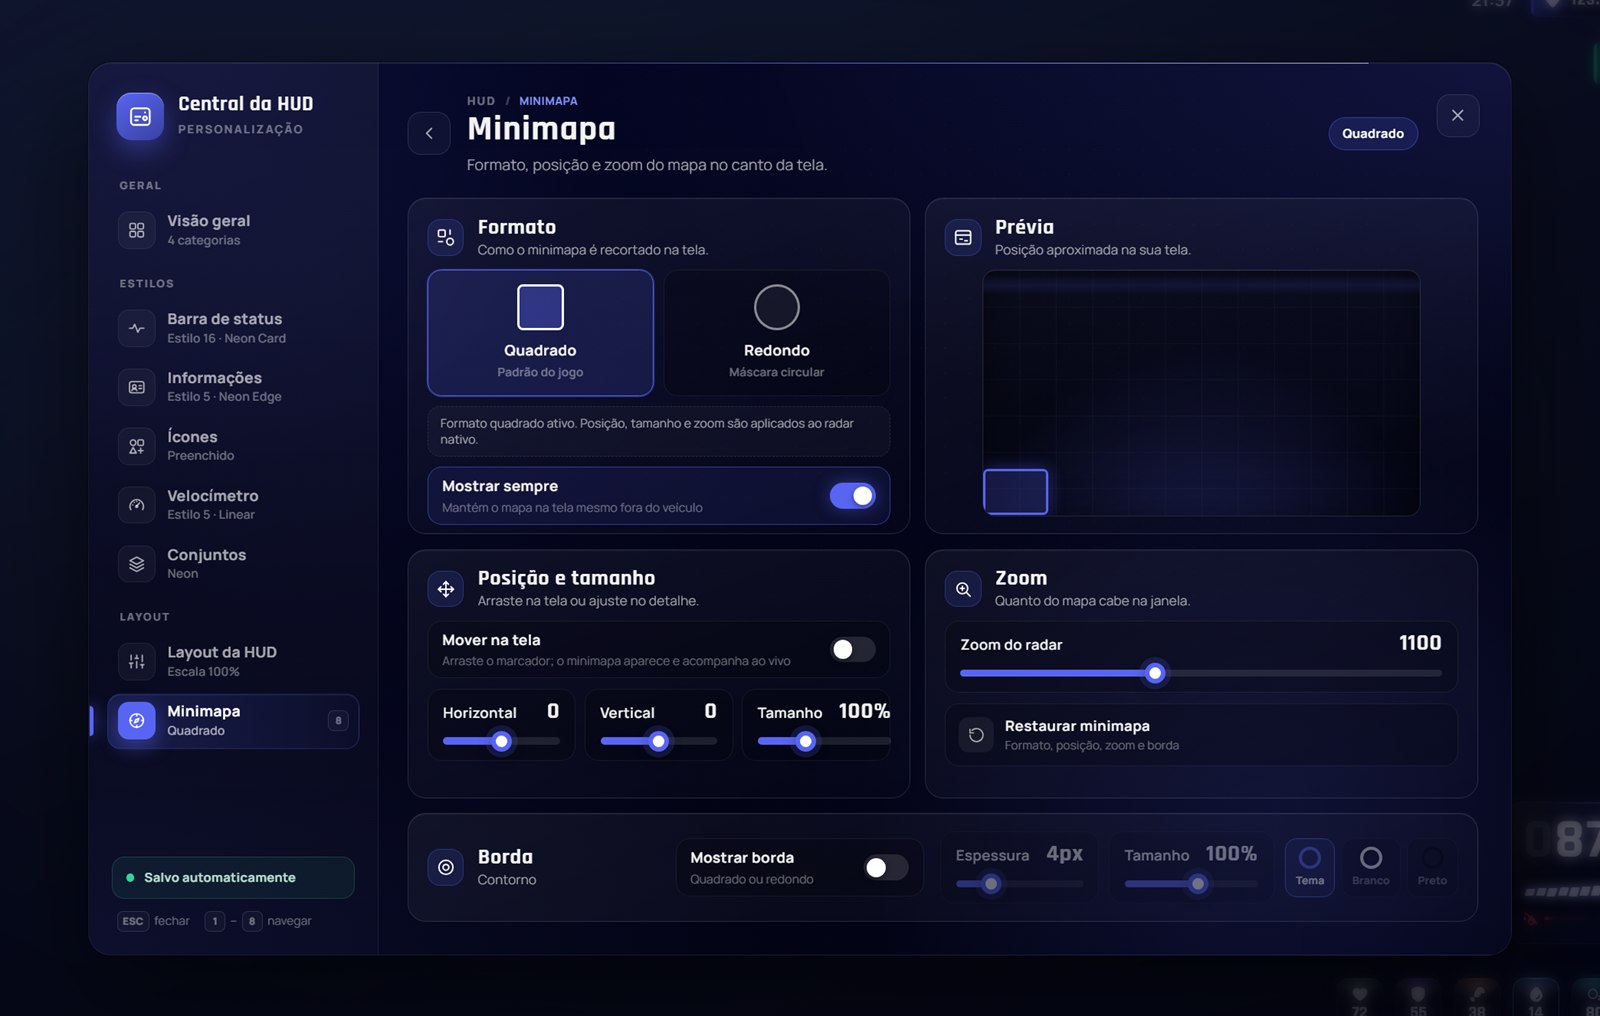This screenshot has width=1600, height=1016.
Task: Select the Redondo circular shape option
Action: tap(777, 333)
